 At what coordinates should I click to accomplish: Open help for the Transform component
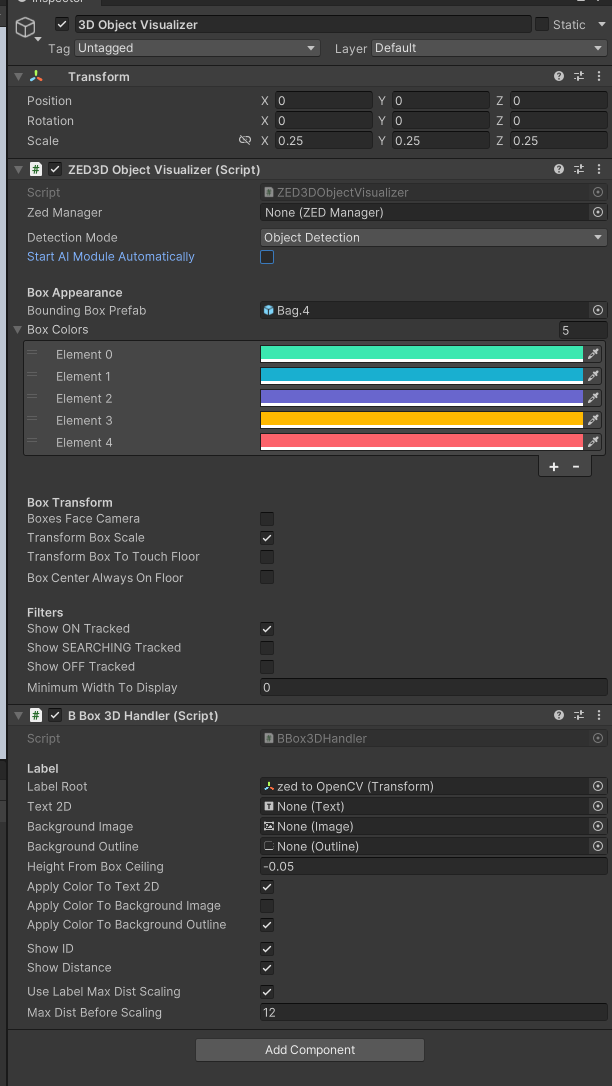(558, 76)
